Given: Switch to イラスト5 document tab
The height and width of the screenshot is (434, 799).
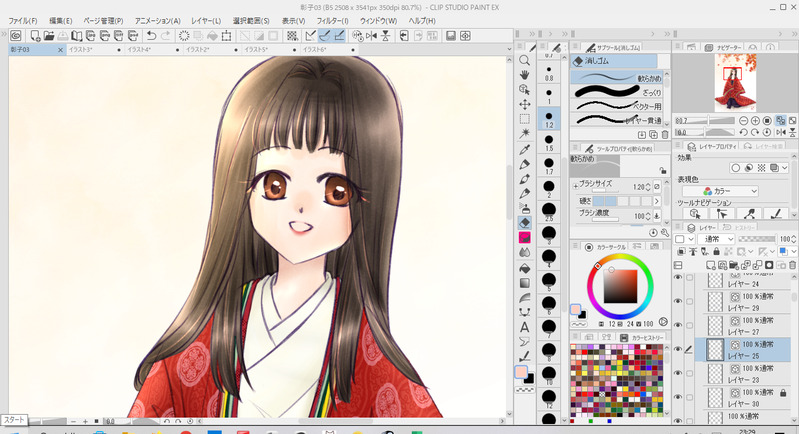Looking at the screenshot, I should click(x=271, y=49).
